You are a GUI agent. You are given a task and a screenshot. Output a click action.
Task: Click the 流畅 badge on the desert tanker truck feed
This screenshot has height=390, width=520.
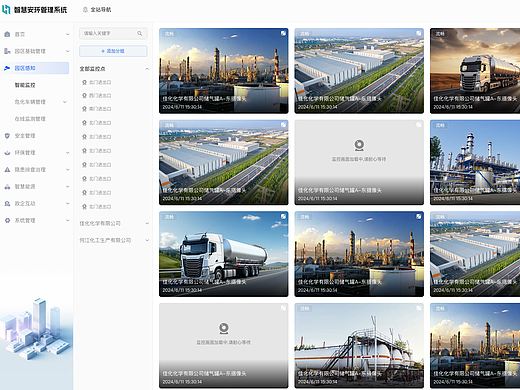pyautogui.click(x=440, y=34)
